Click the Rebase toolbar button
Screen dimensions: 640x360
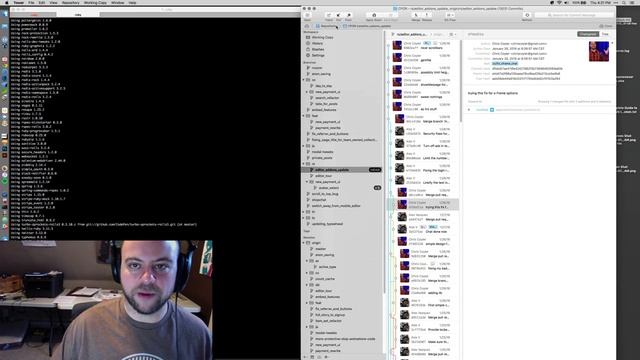[427, 16]
